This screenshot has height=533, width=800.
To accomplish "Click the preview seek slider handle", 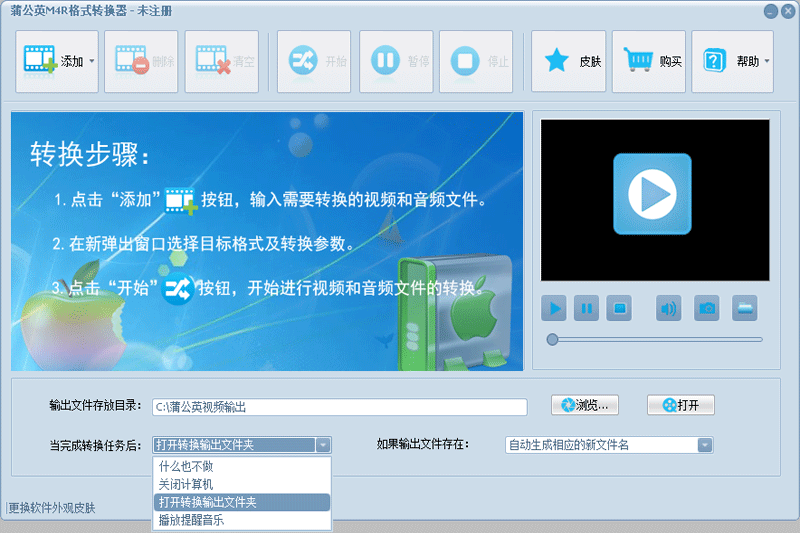I will coord(552,340).
